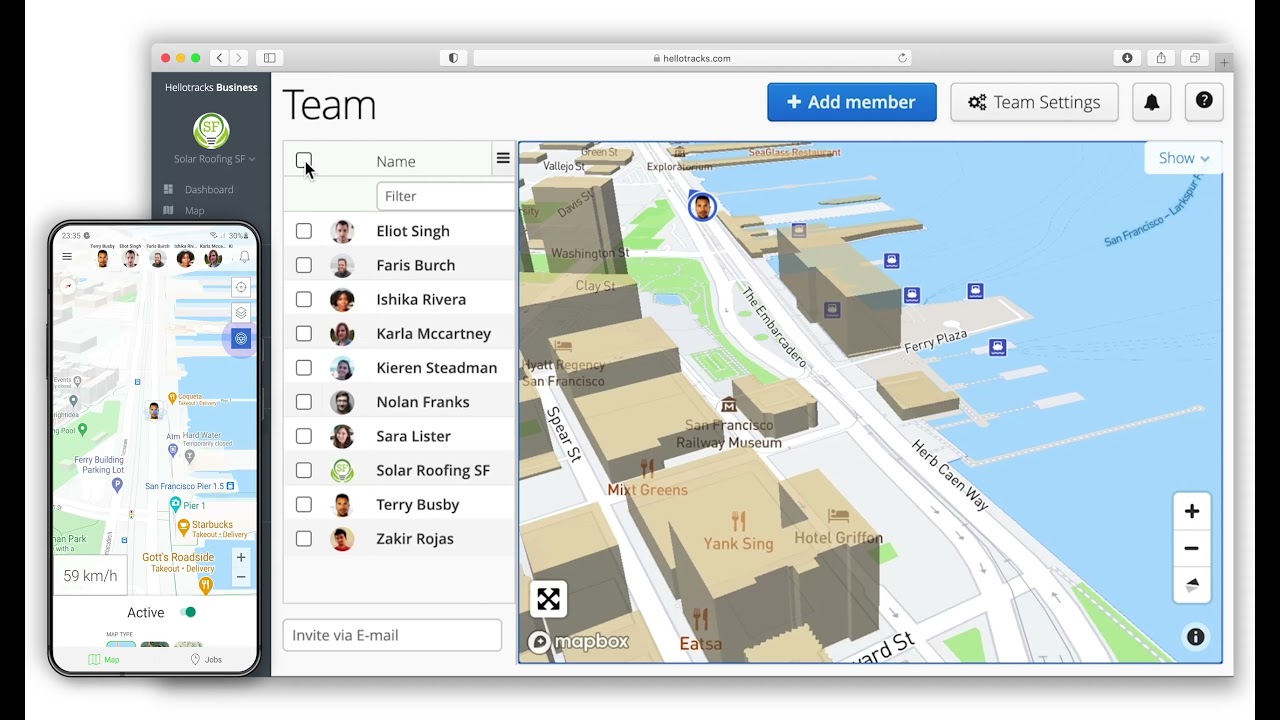Switch to the Jobs tab on phone
Image resolution: width=1280 pixels, height=720 pixels.
tap(206, 660)
